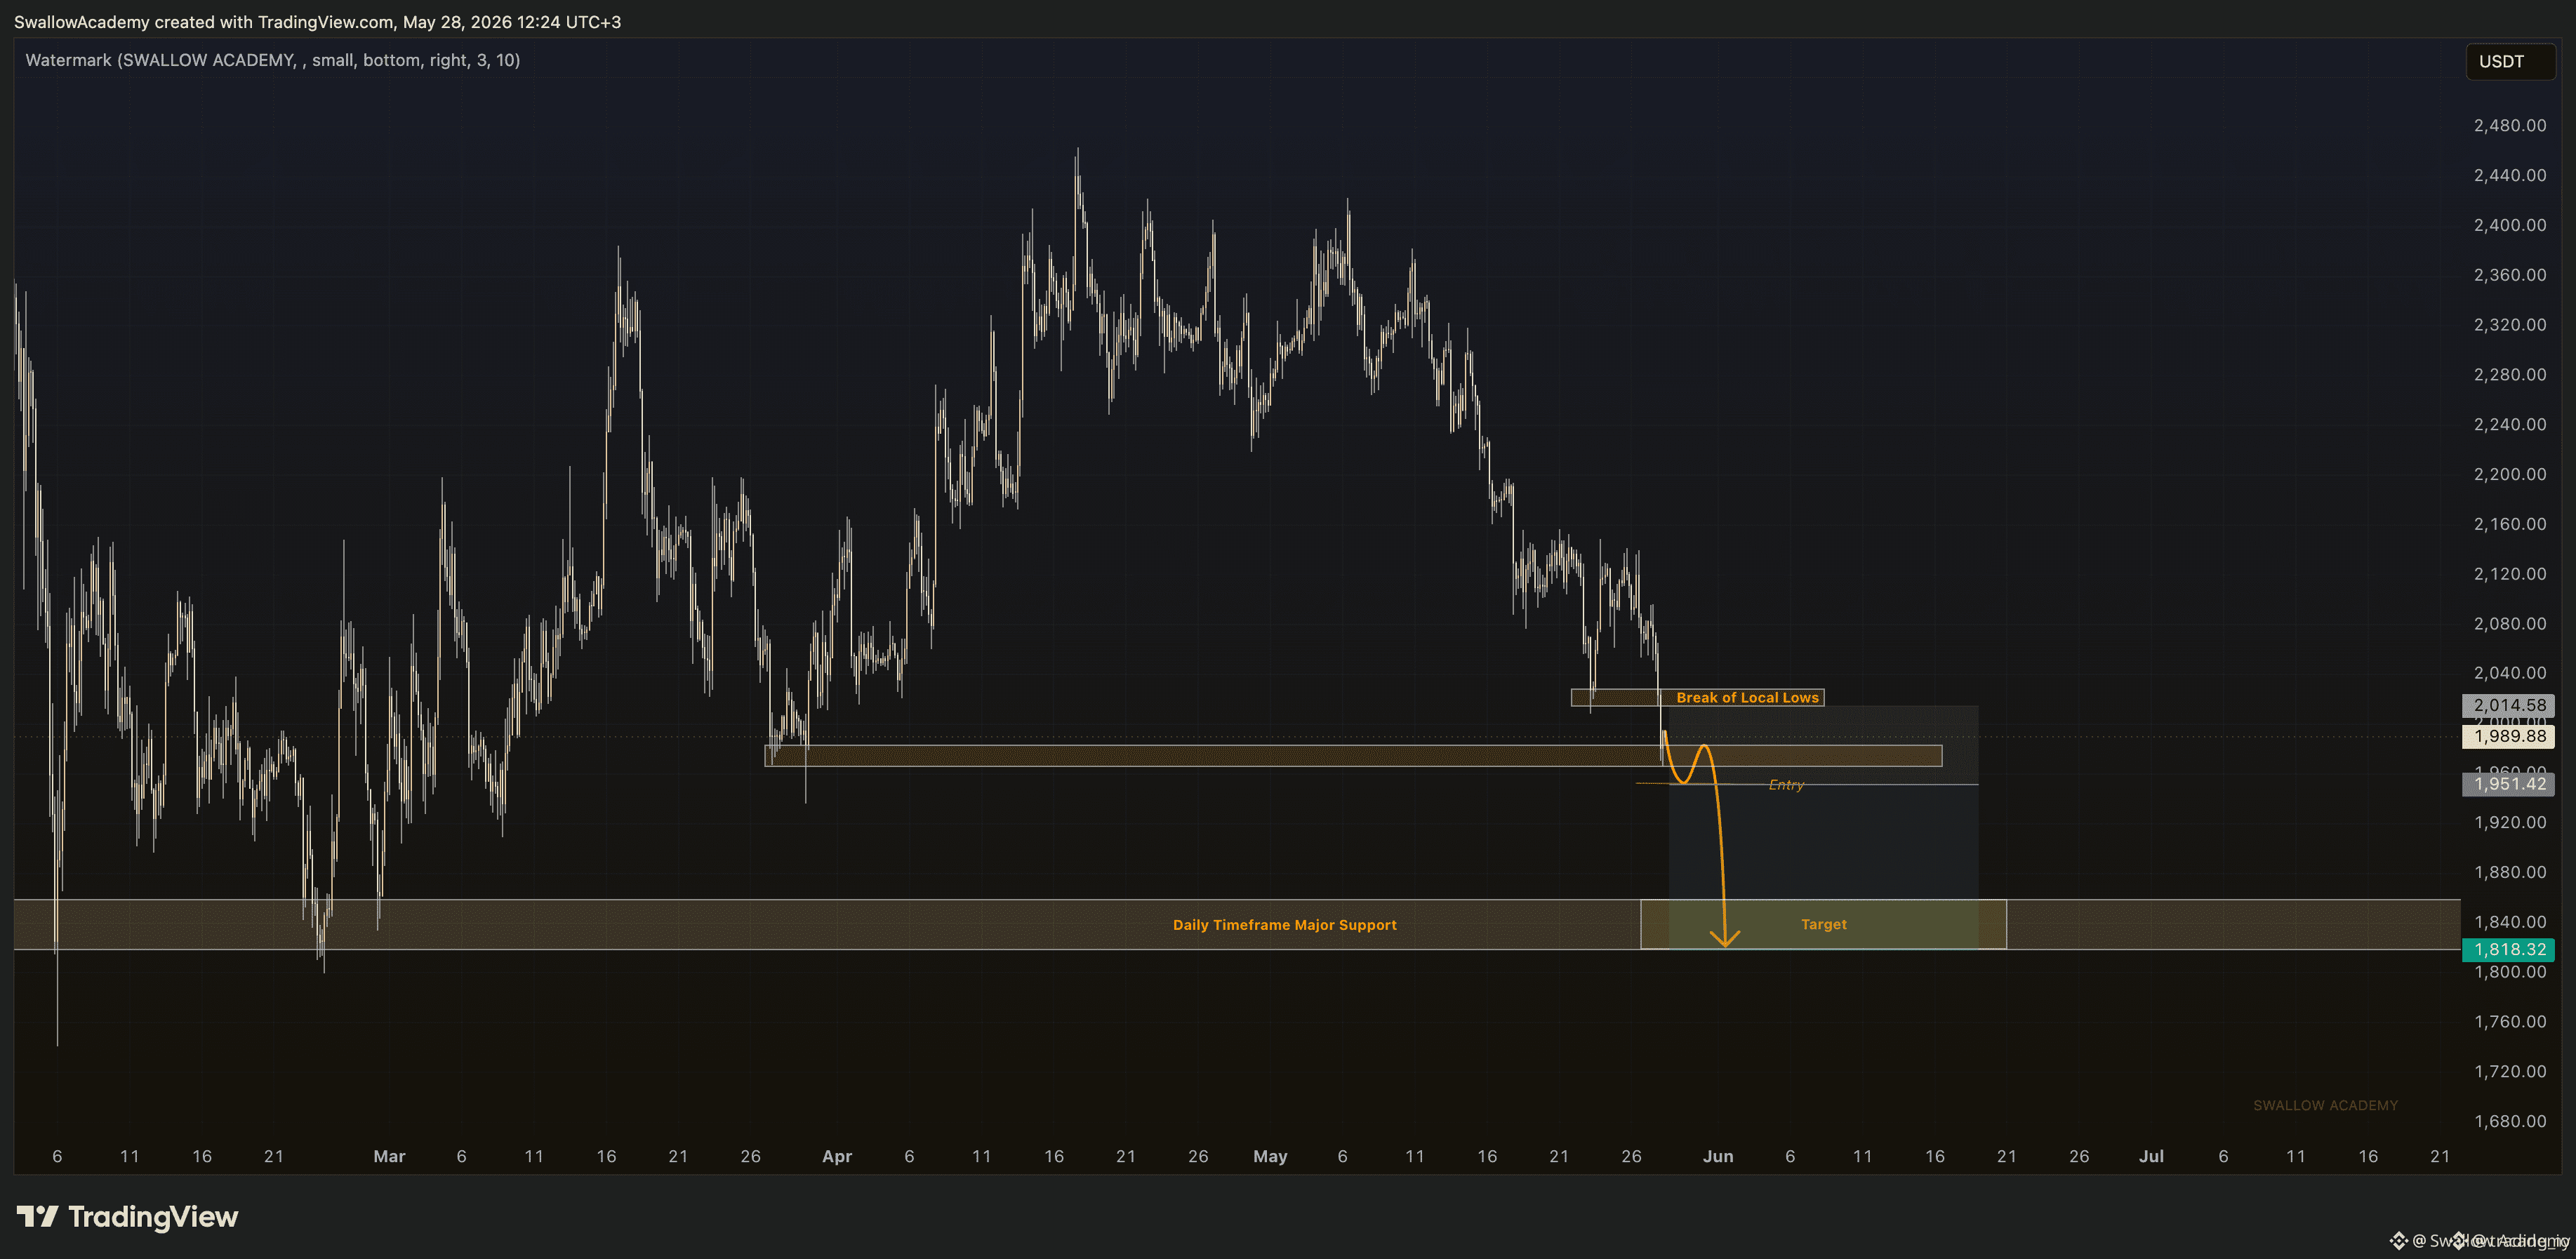Viewport: 2576px width, 1259px height.
Task: Click the Mar label on time axis
Action: (389, 1156)
